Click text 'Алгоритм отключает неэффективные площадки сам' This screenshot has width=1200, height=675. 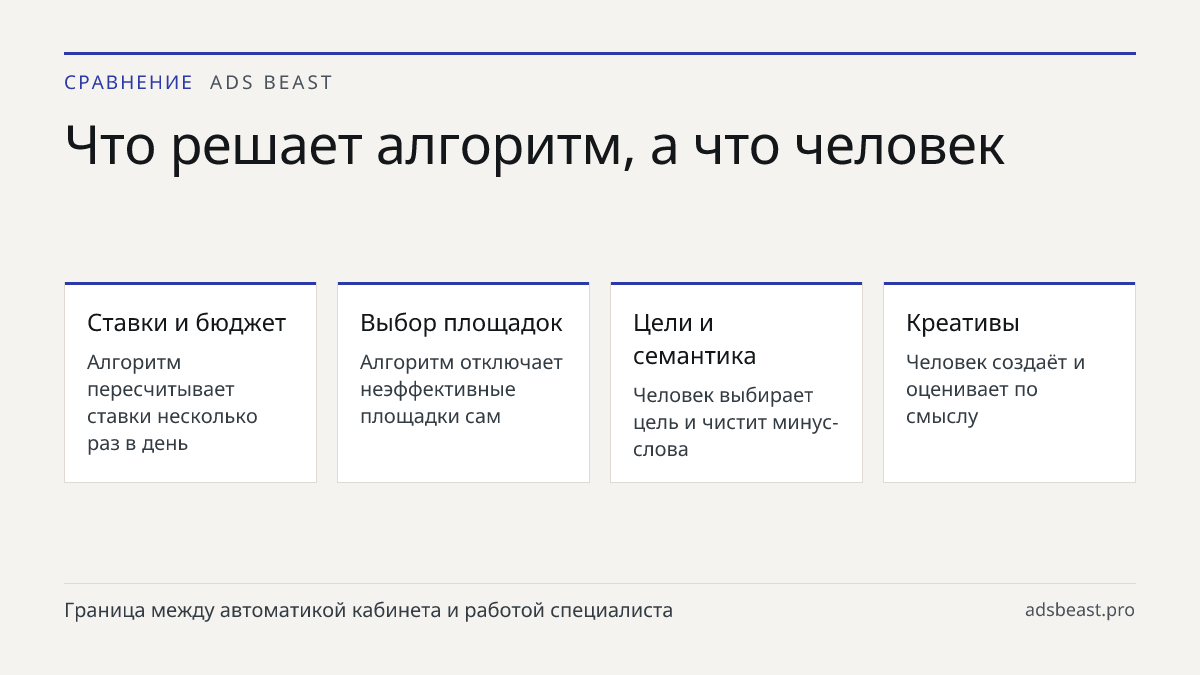(461, 389)
